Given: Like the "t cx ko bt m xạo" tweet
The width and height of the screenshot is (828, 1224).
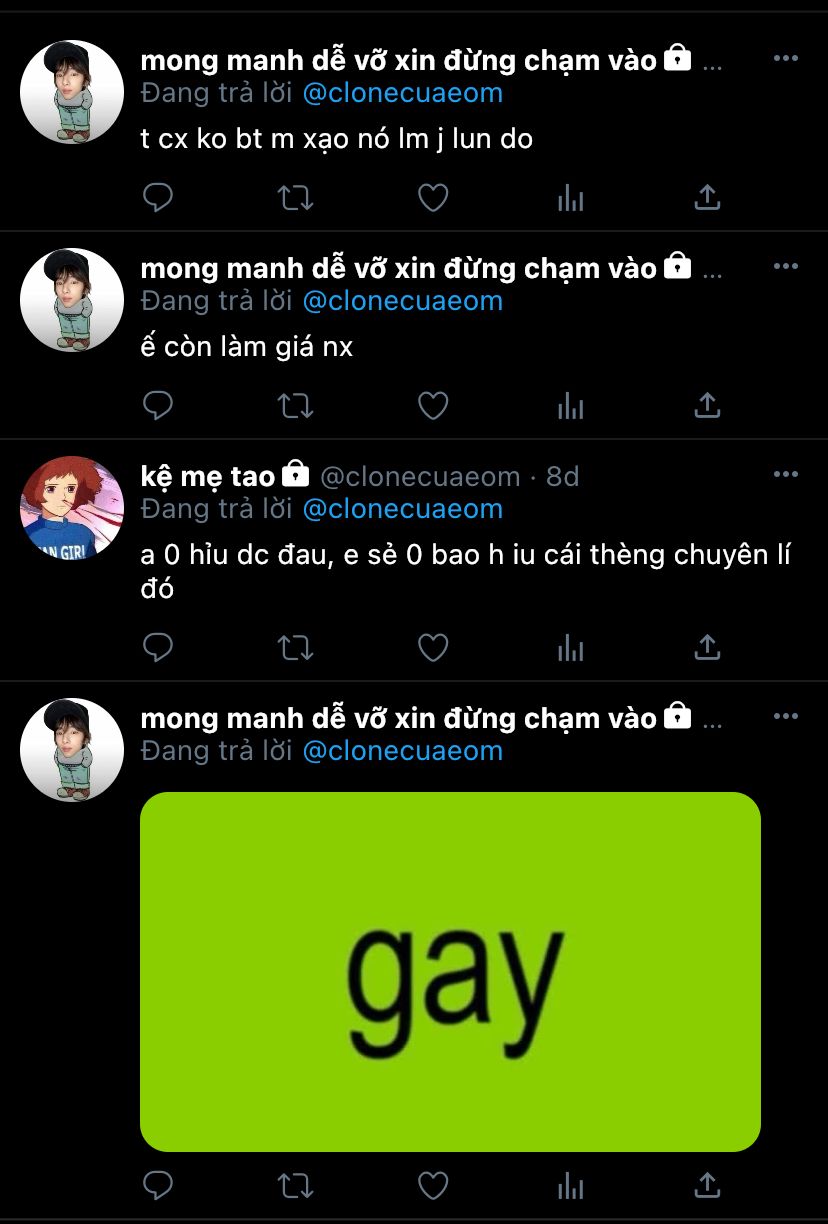Looking at the screenshot, I should [432, 197].
